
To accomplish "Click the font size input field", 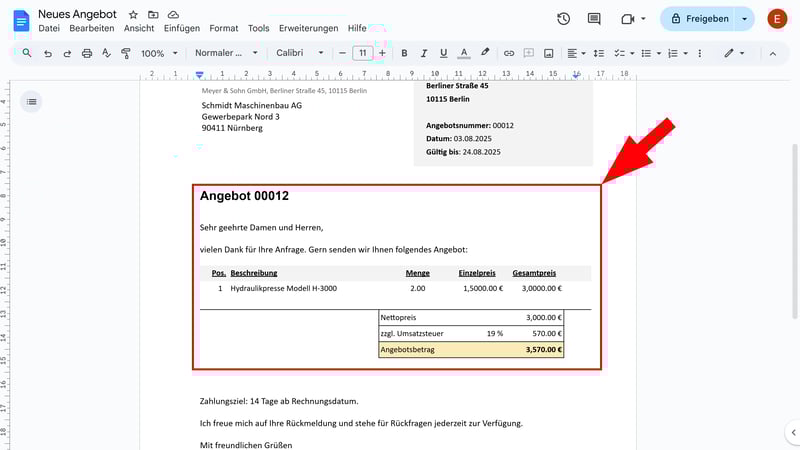I will pyautogui.click(x=362, y=53).
